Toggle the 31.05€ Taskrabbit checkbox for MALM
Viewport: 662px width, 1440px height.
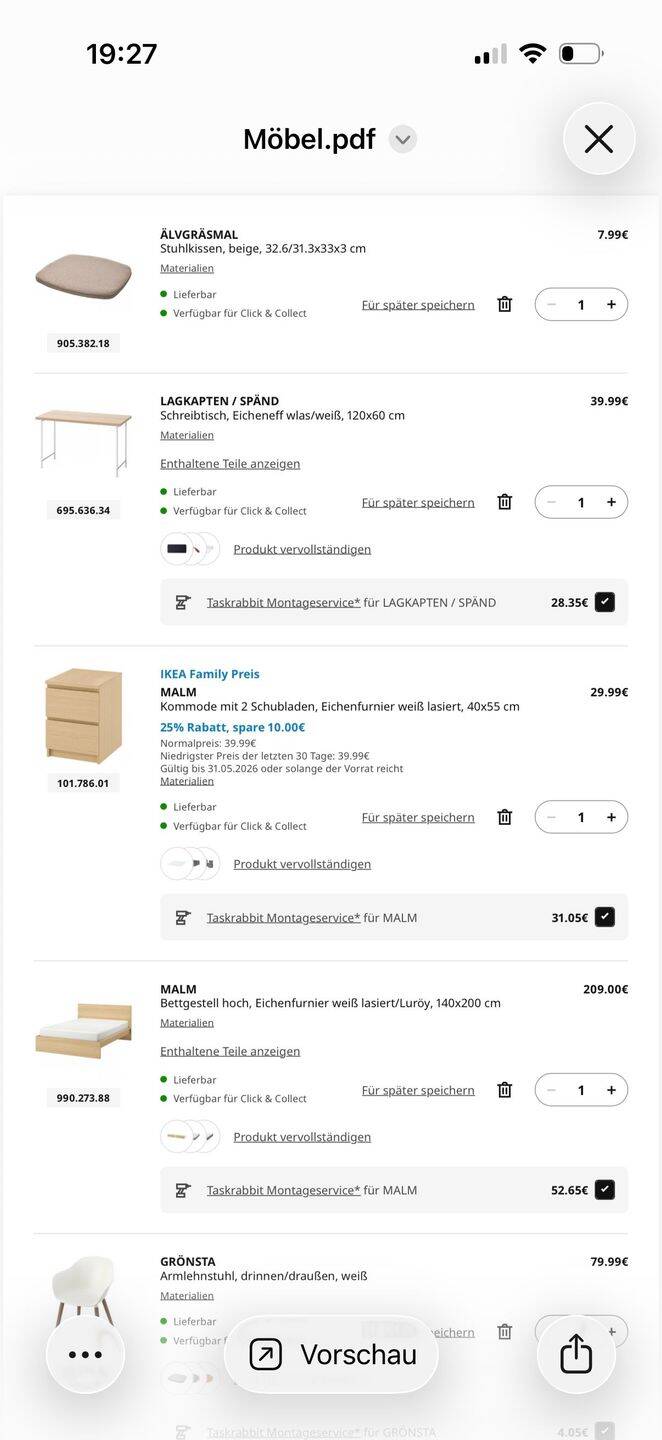604,917
